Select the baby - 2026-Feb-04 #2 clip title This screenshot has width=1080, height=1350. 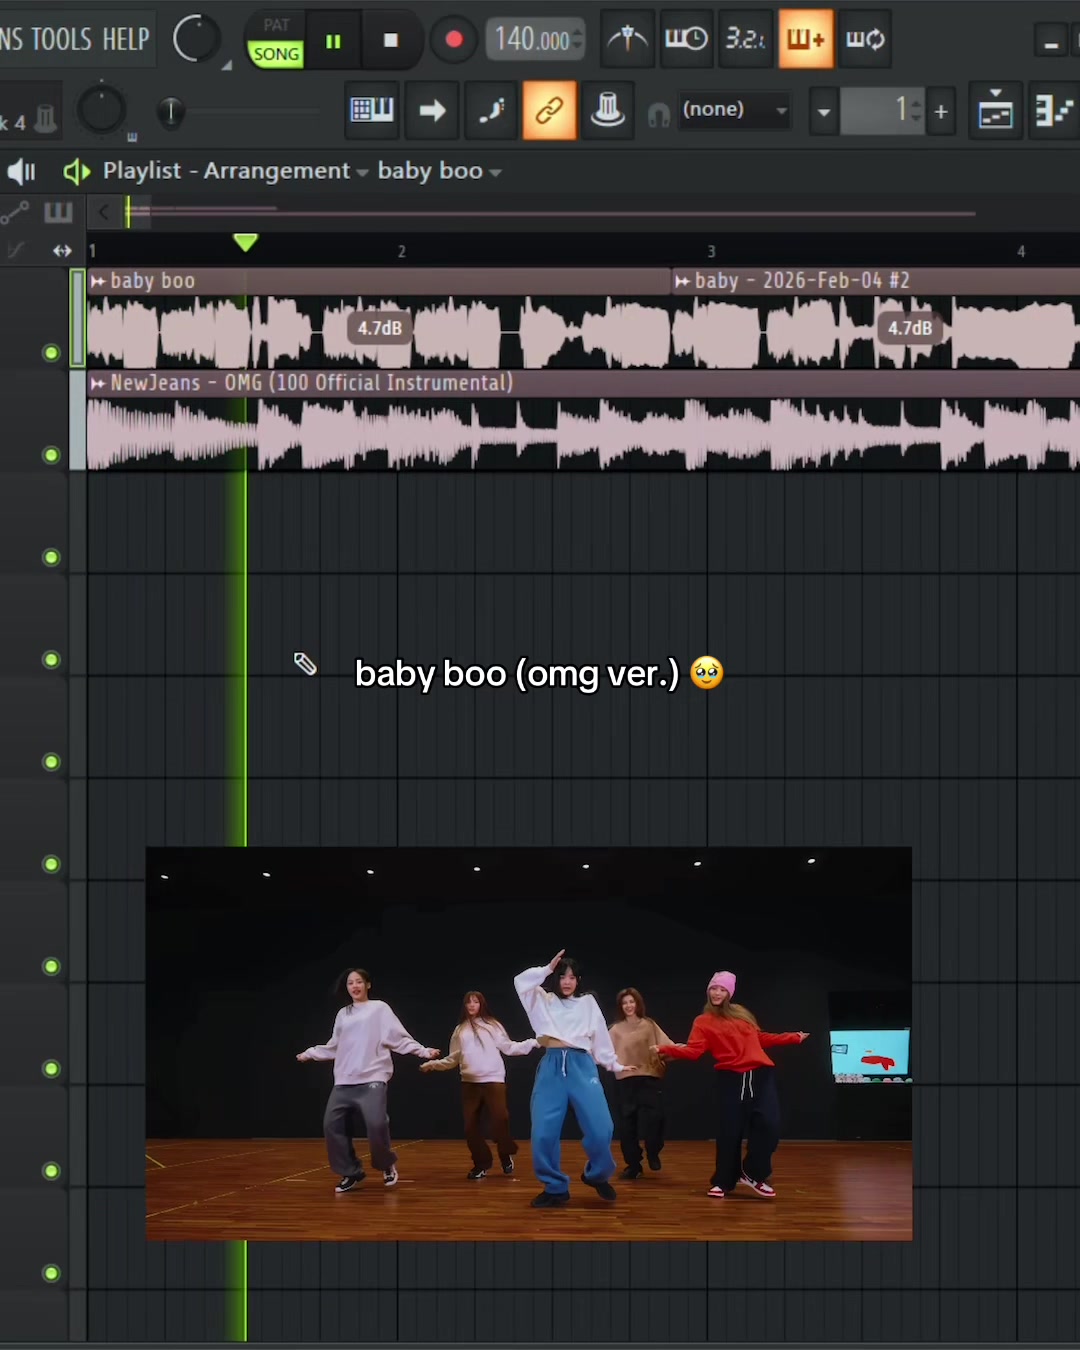click(x=802, y=281)
